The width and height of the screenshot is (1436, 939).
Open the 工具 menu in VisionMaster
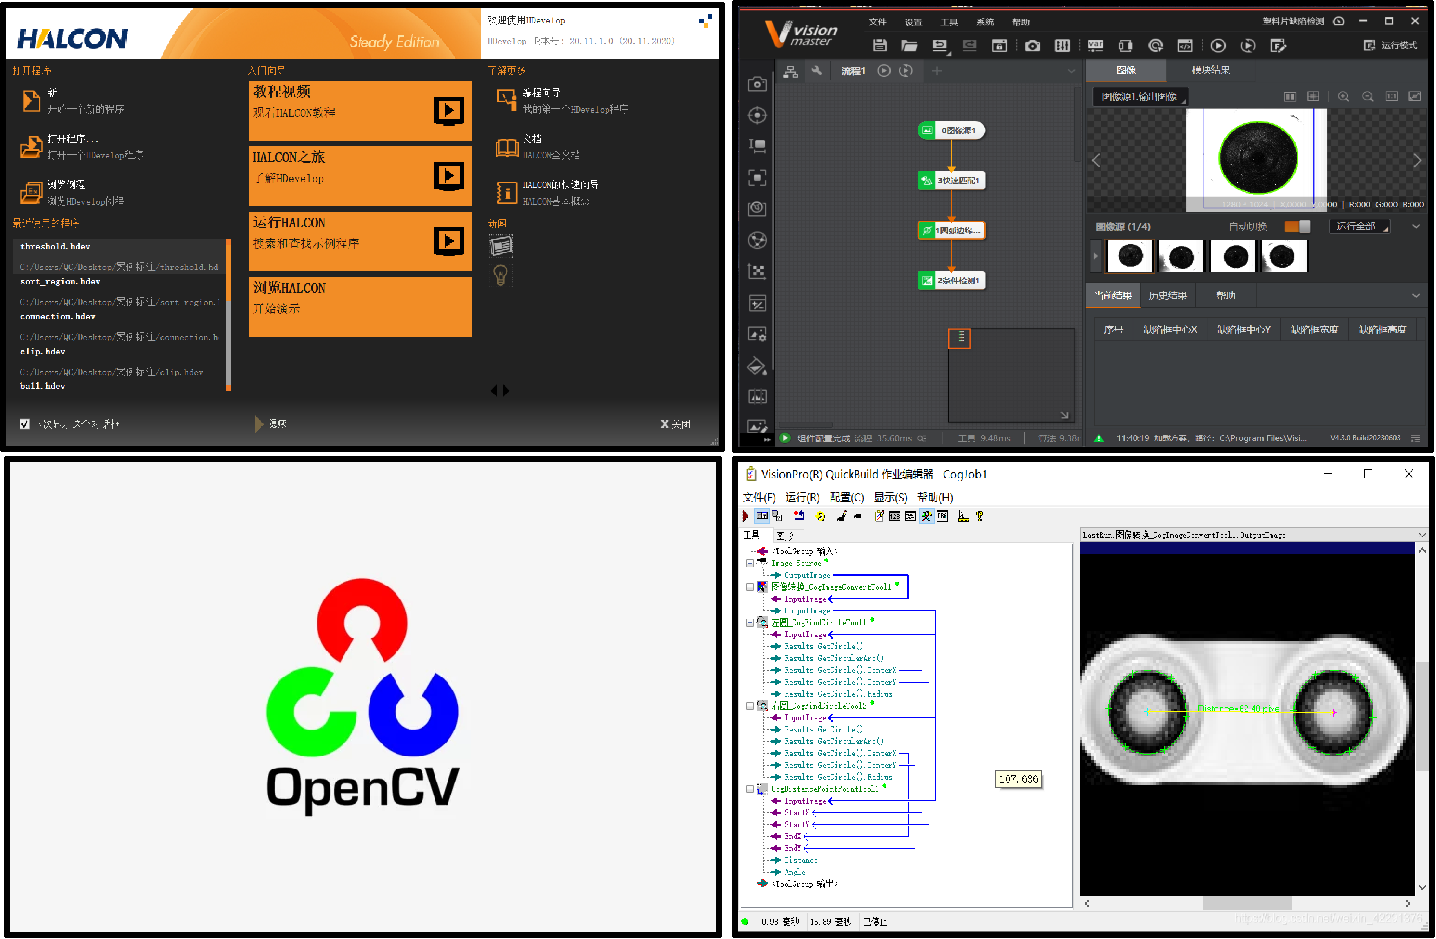(949, 22)
